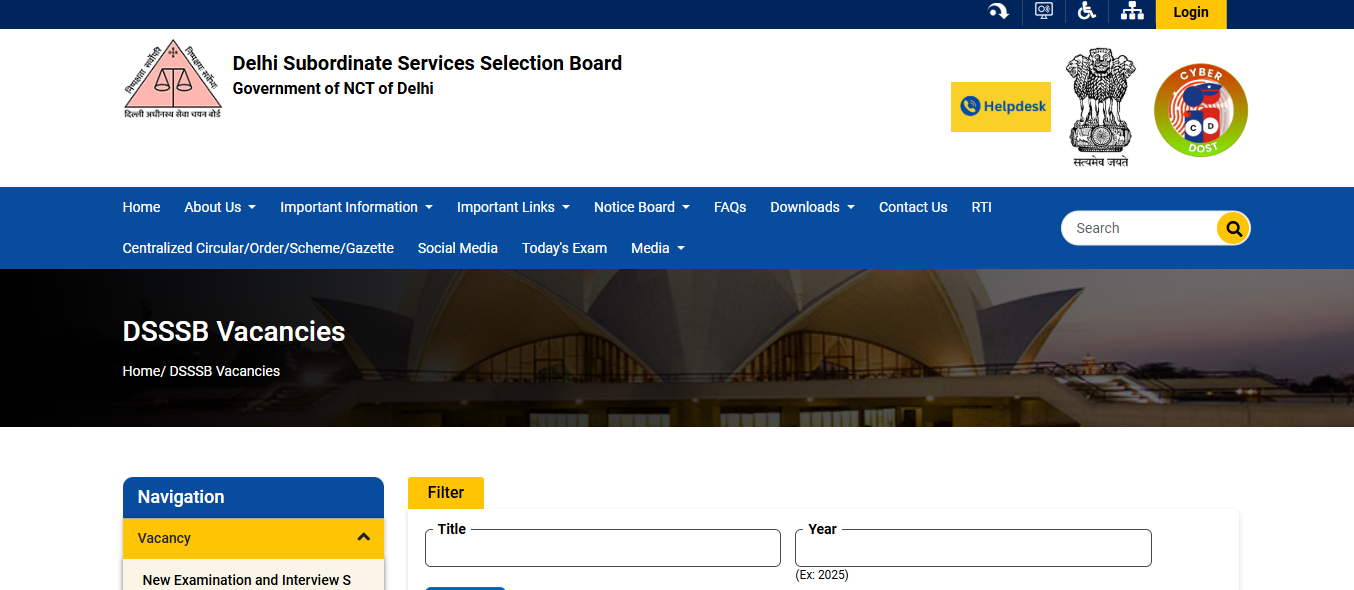1354x590 pixels.
Task: Open the Important Information dropdown
Action: (x=356, y=207)
